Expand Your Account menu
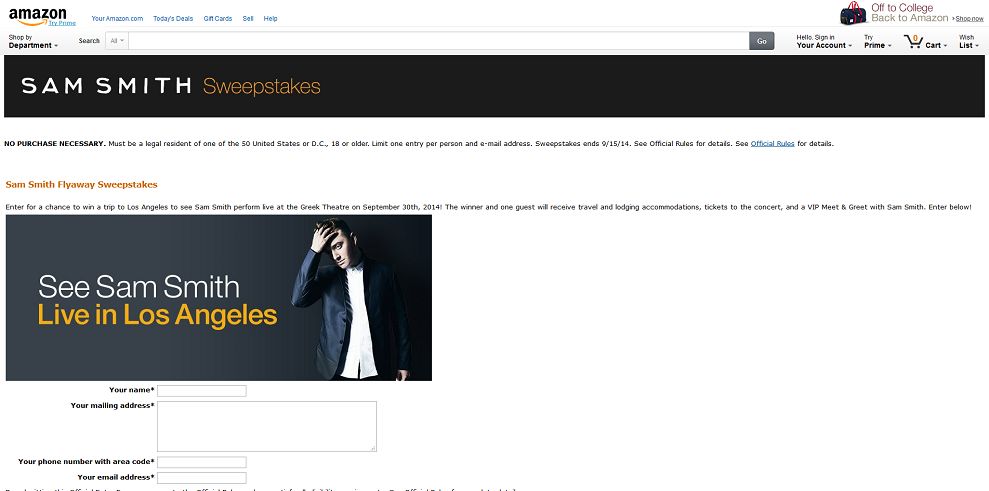This screenshot has height=491, width=989. (x=824, y=42)
